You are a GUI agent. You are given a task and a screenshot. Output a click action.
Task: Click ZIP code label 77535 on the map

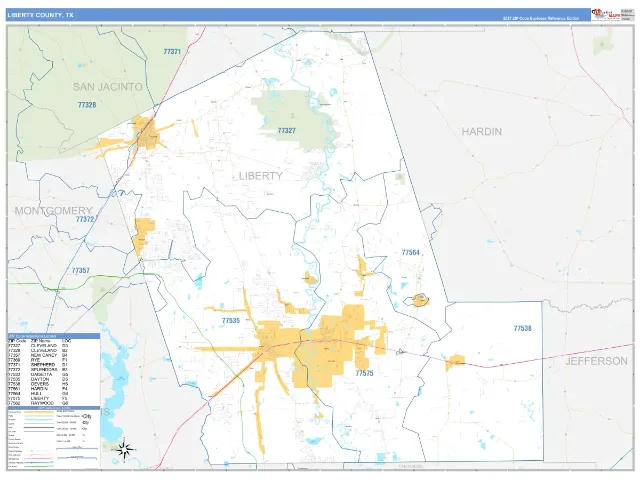[231, 321]
